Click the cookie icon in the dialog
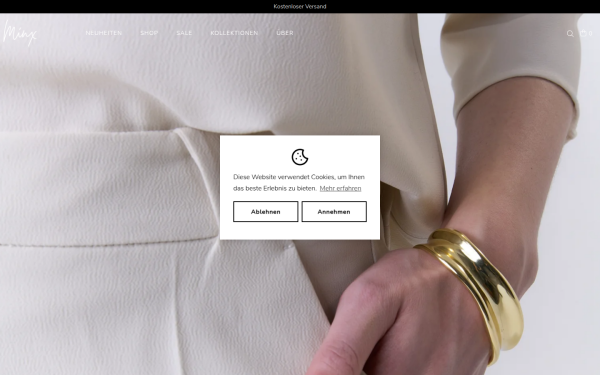600x375 pixels. click(x=300, y=157)
